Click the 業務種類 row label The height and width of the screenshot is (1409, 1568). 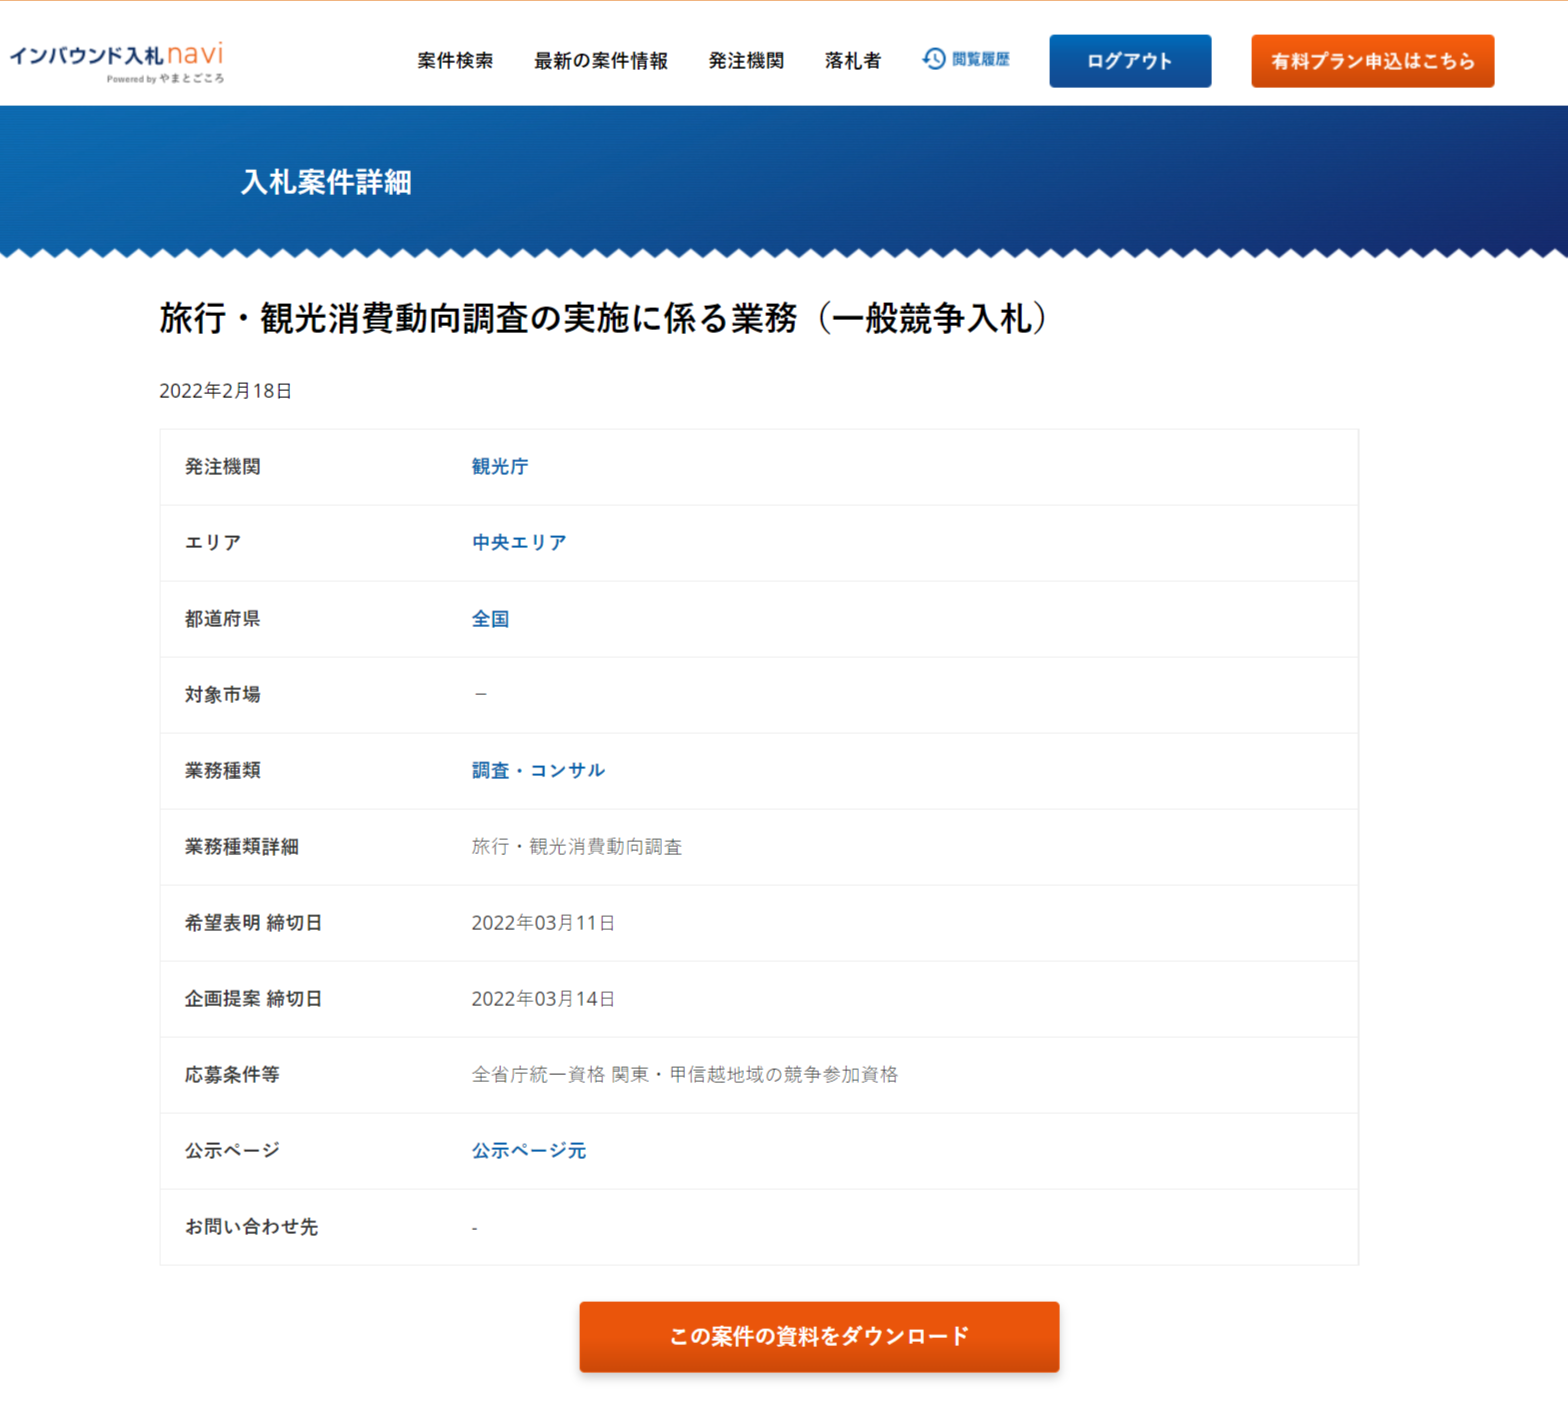223,771
